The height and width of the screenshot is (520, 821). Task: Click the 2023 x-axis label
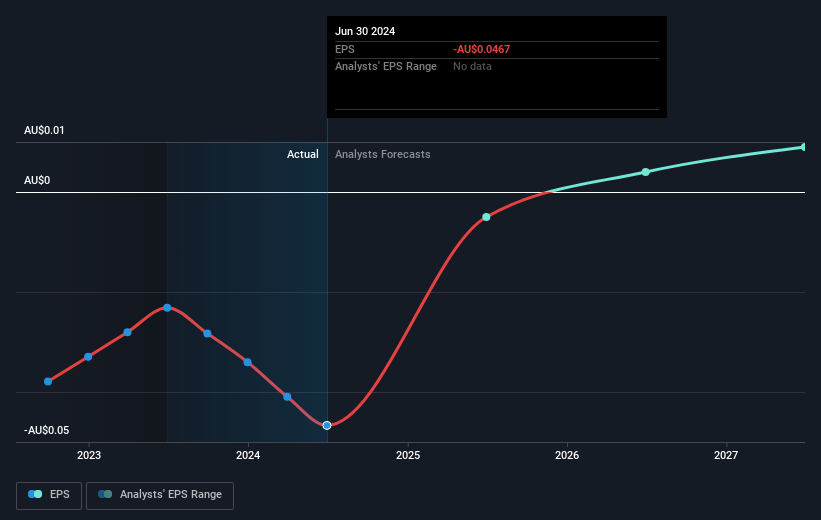point(89,455)
